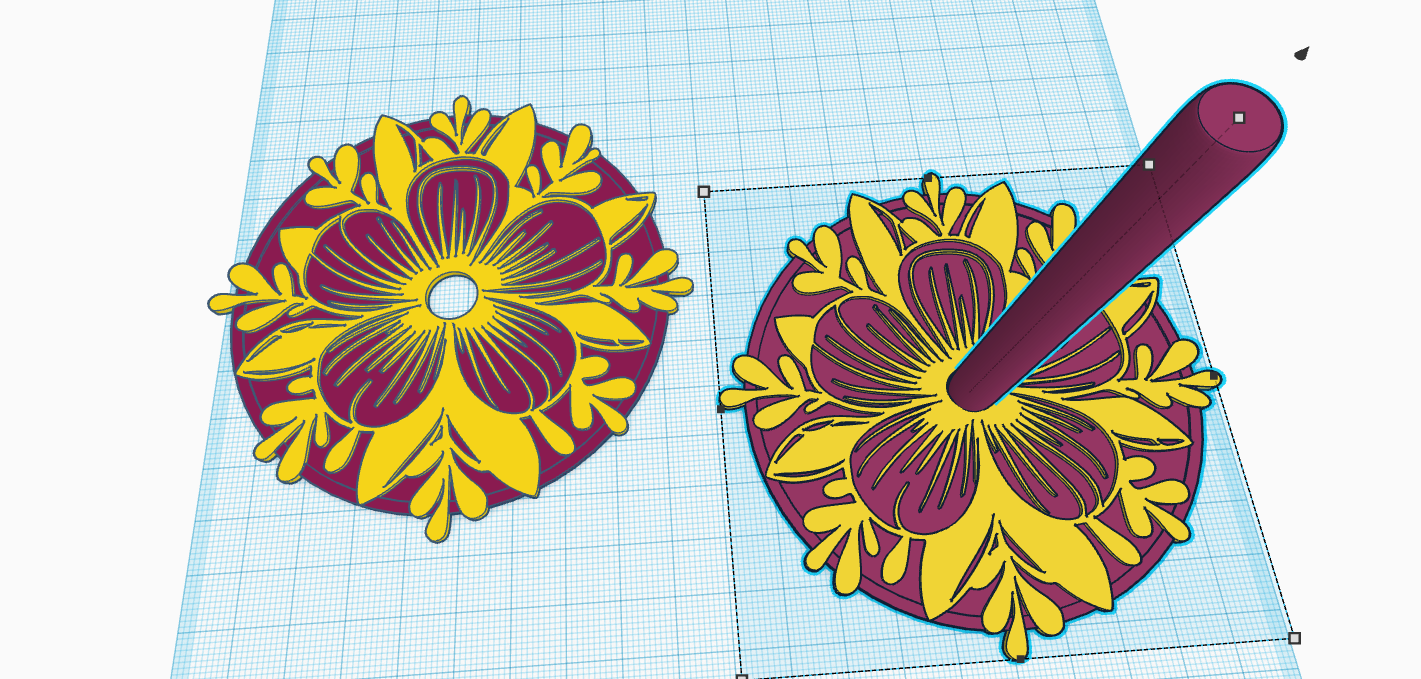
Task: Click the bottom-right white corner scale handle
Action: 1295,638
